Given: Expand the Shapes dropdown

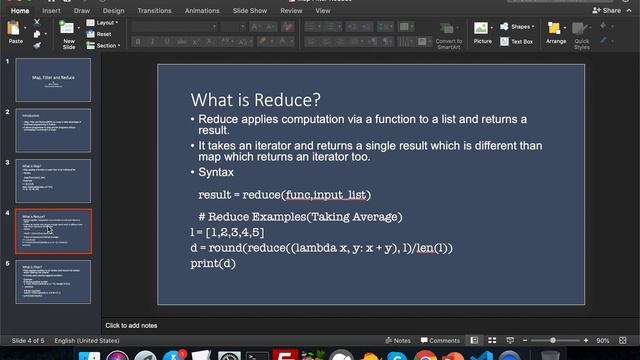Looking at the screenshot, I should pyautogui.click(x=517, y=27).
